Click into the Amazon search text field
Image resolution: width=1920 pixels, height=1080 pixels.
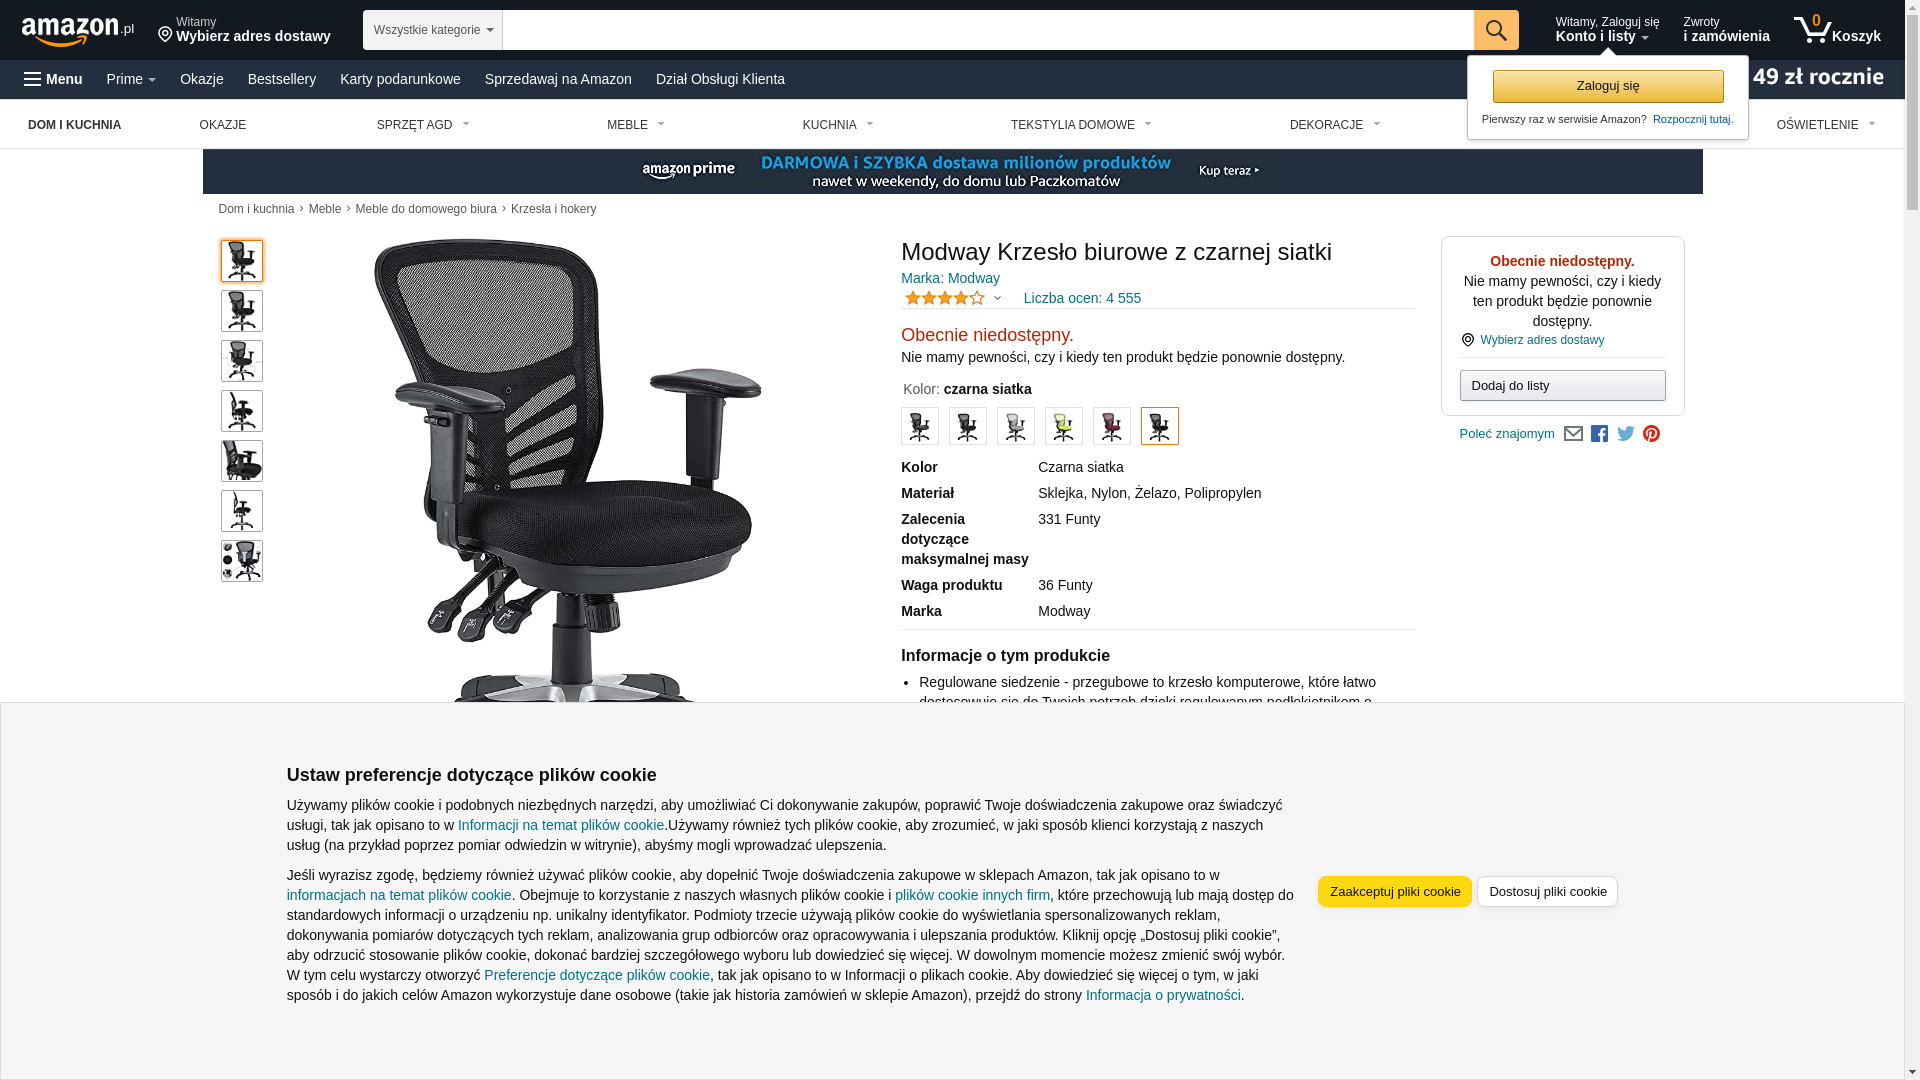[987, 30]
